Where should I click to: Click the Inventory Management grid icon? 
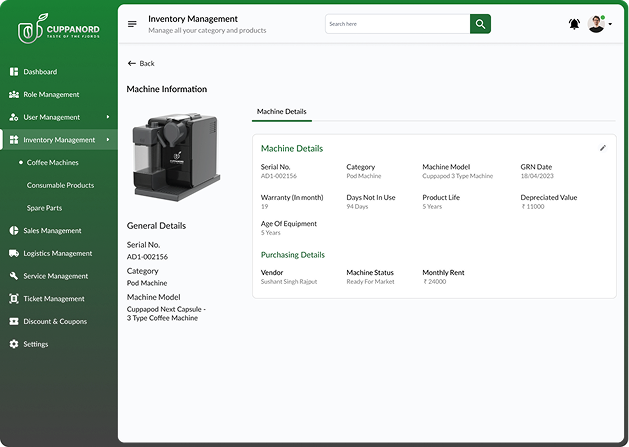14,140
